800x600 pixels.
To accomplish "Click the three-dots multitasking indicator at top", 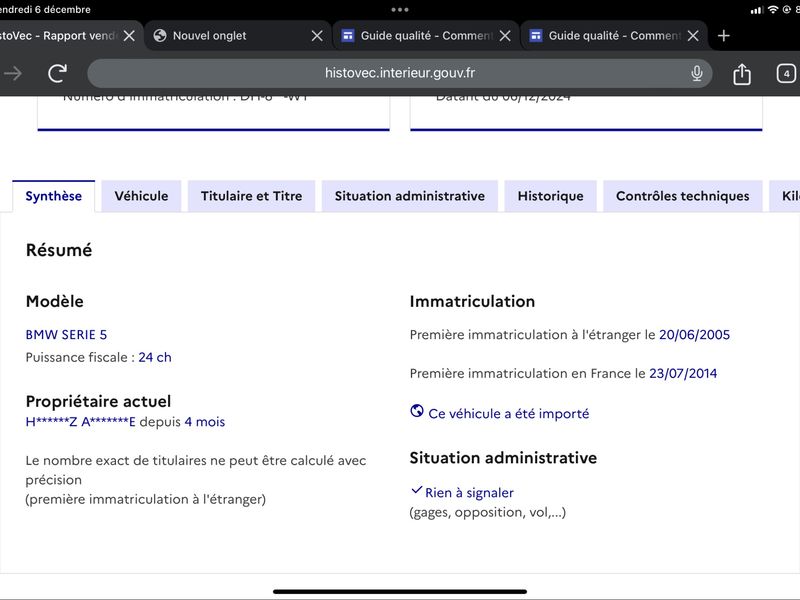I will tap(400, 10).
